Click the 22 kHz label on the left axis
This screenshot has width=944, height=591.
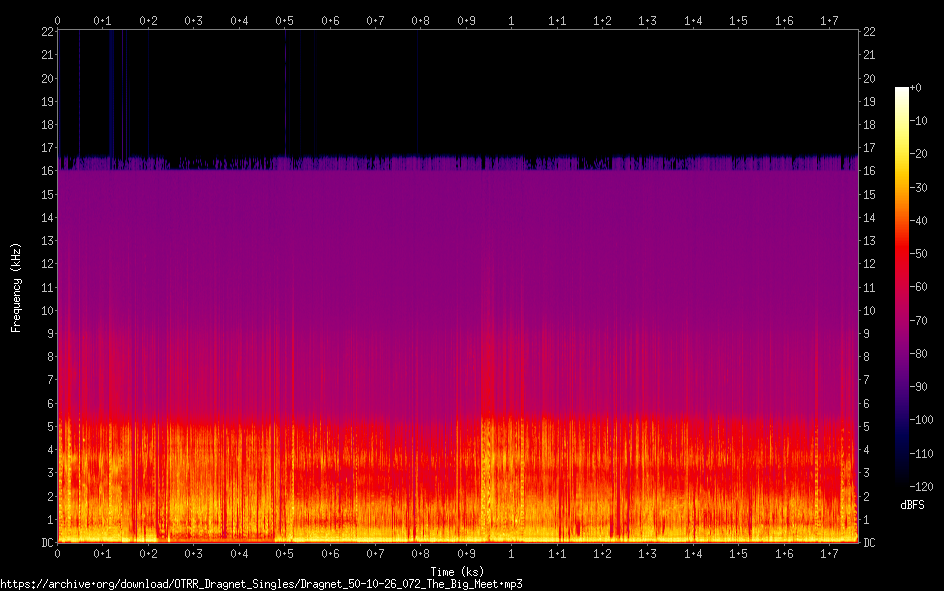click(x=47, y=32)
